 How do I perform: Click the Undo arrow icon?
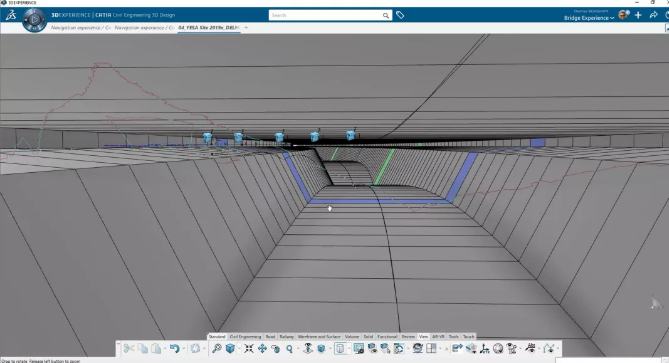pos(174,348)
